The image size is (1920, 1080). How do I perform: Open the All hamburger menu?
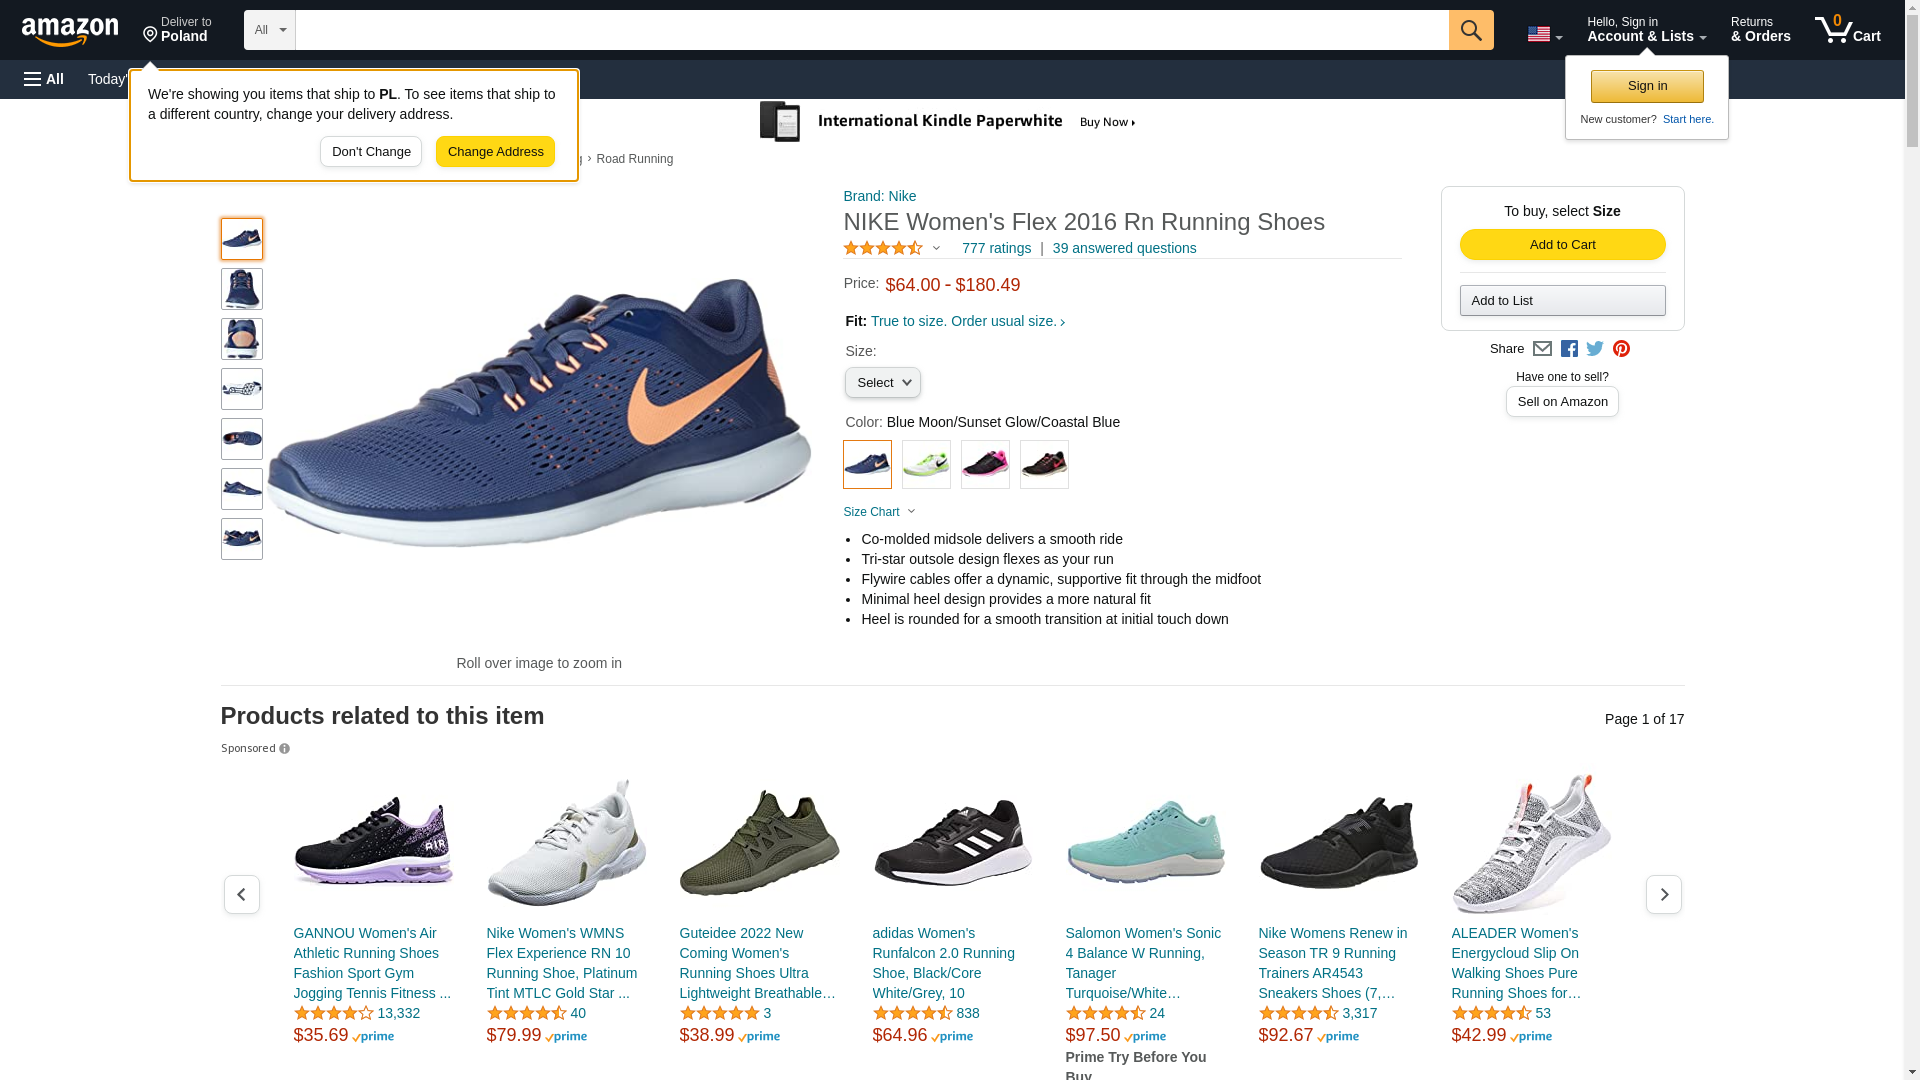[x=44, y=79]
